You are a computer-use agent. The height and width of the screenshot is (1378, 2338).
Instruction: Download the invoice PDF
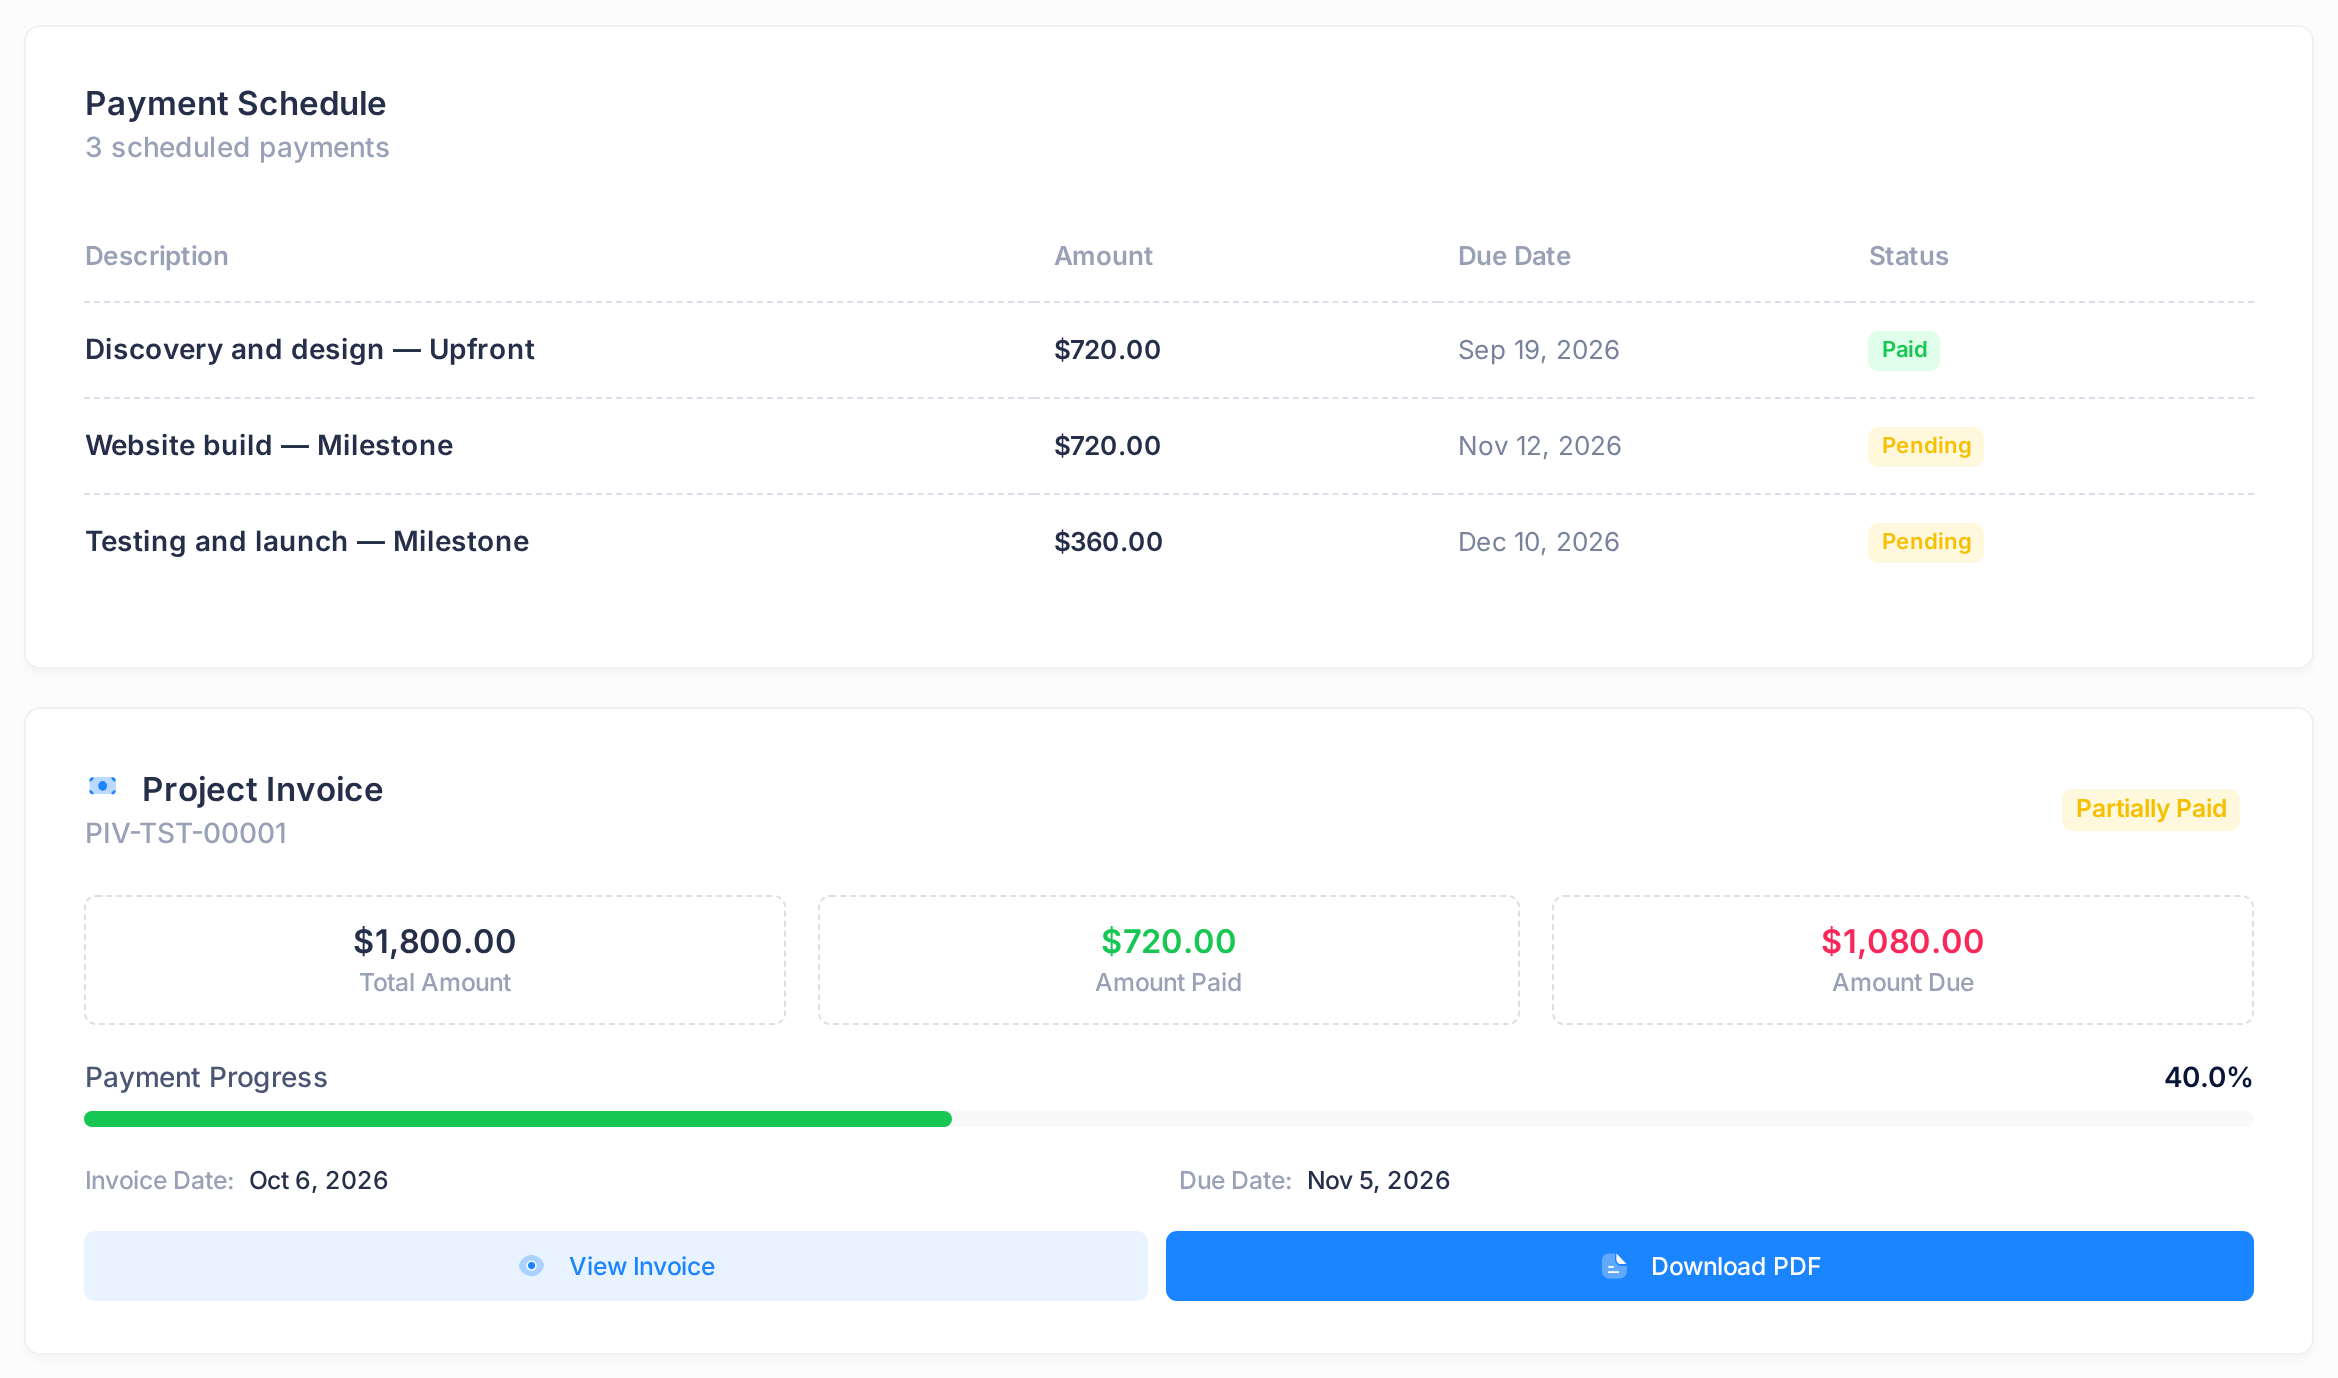tap(1709, 1266)
